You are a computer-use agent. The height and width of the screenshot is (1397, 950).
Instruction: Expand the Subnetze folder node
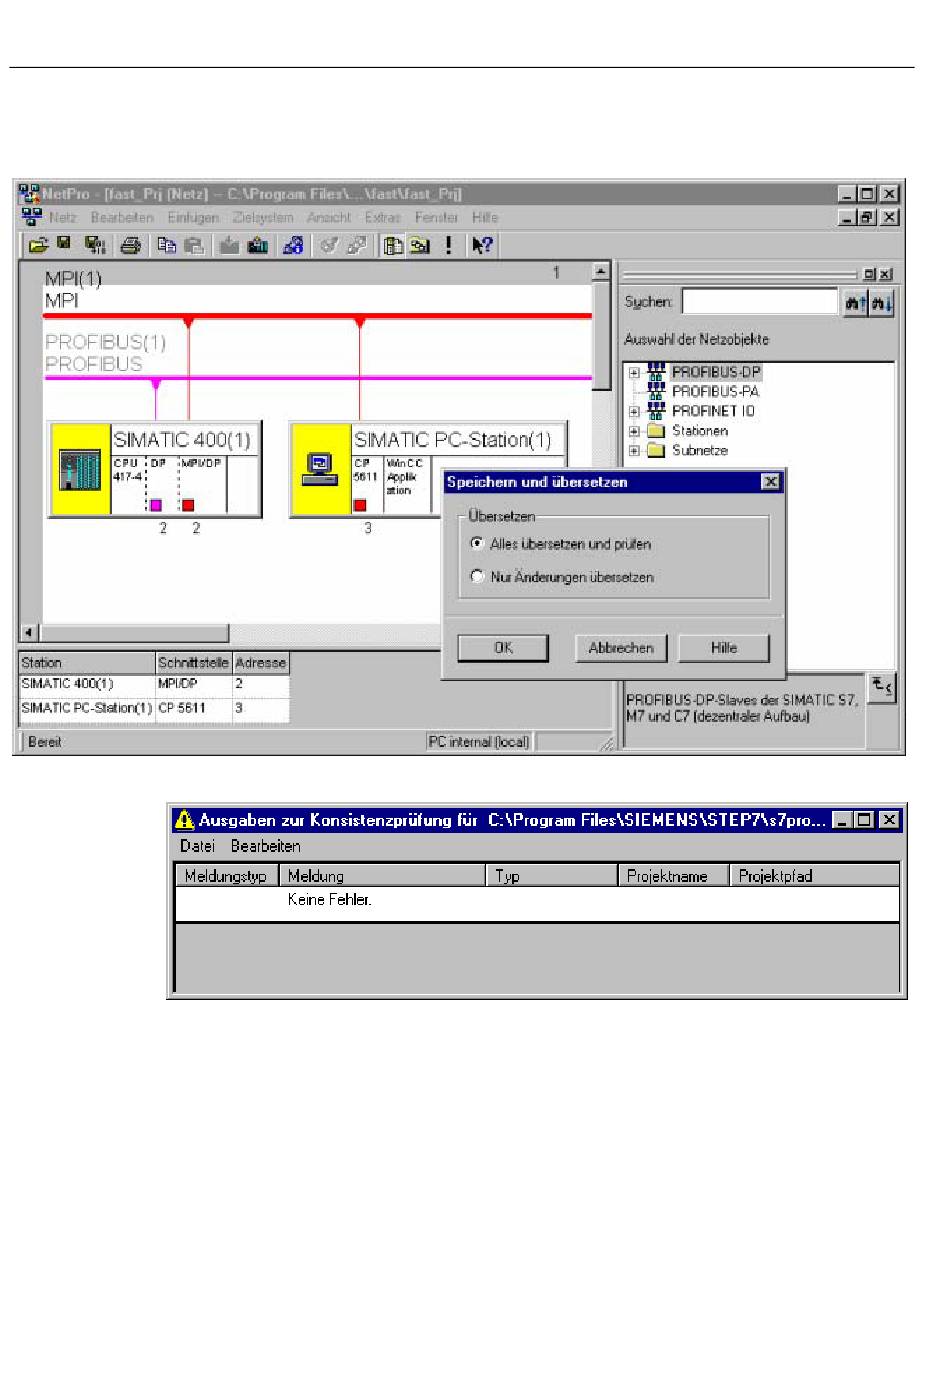[634, 451]
